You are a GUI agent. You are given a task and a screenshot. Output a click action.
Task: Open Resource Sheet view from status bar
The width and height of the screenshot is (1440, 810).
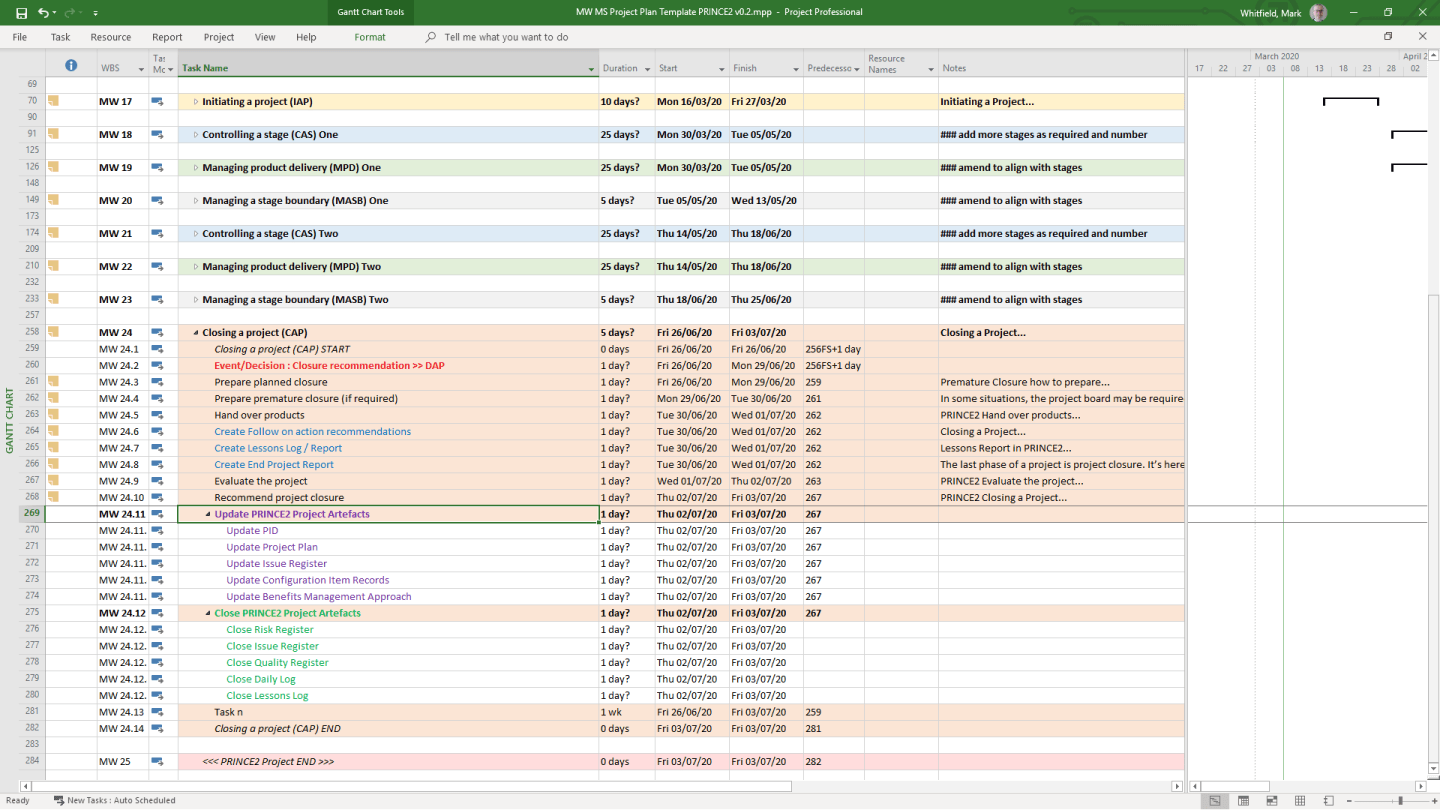pos(1298,800)
